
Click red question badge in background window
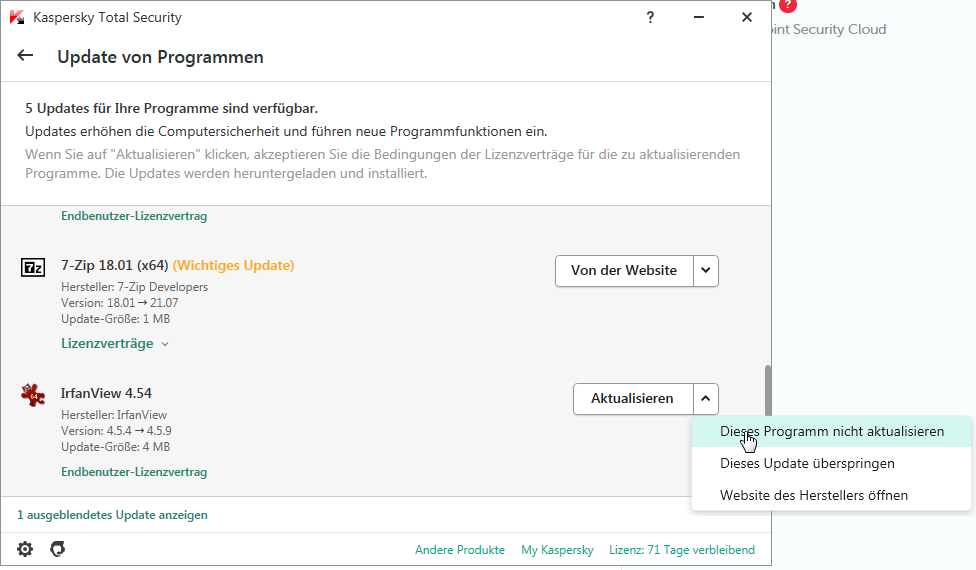tap(788, 6)
